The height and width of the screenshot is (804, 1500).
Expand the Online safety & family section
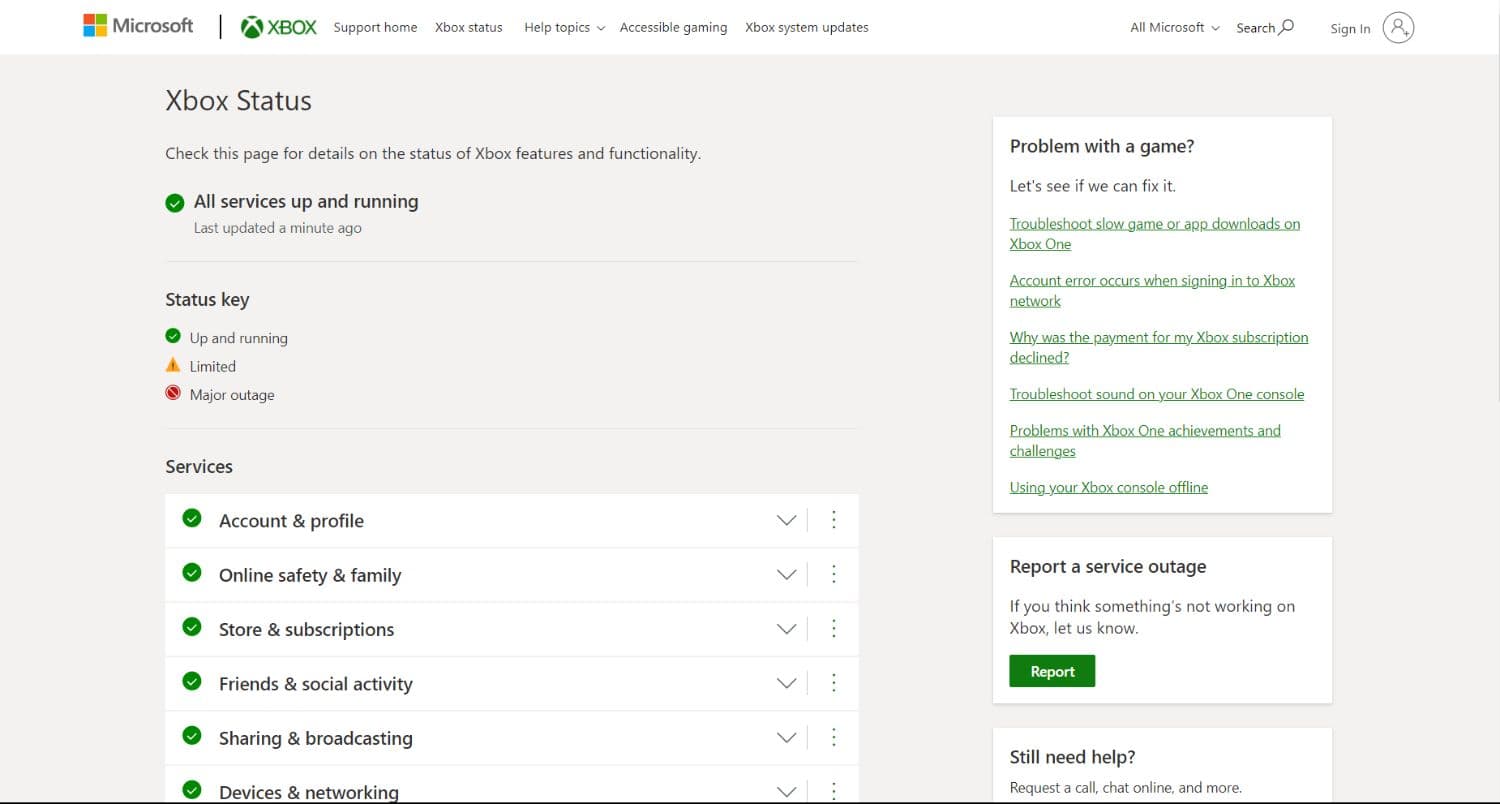click(787, 574)
